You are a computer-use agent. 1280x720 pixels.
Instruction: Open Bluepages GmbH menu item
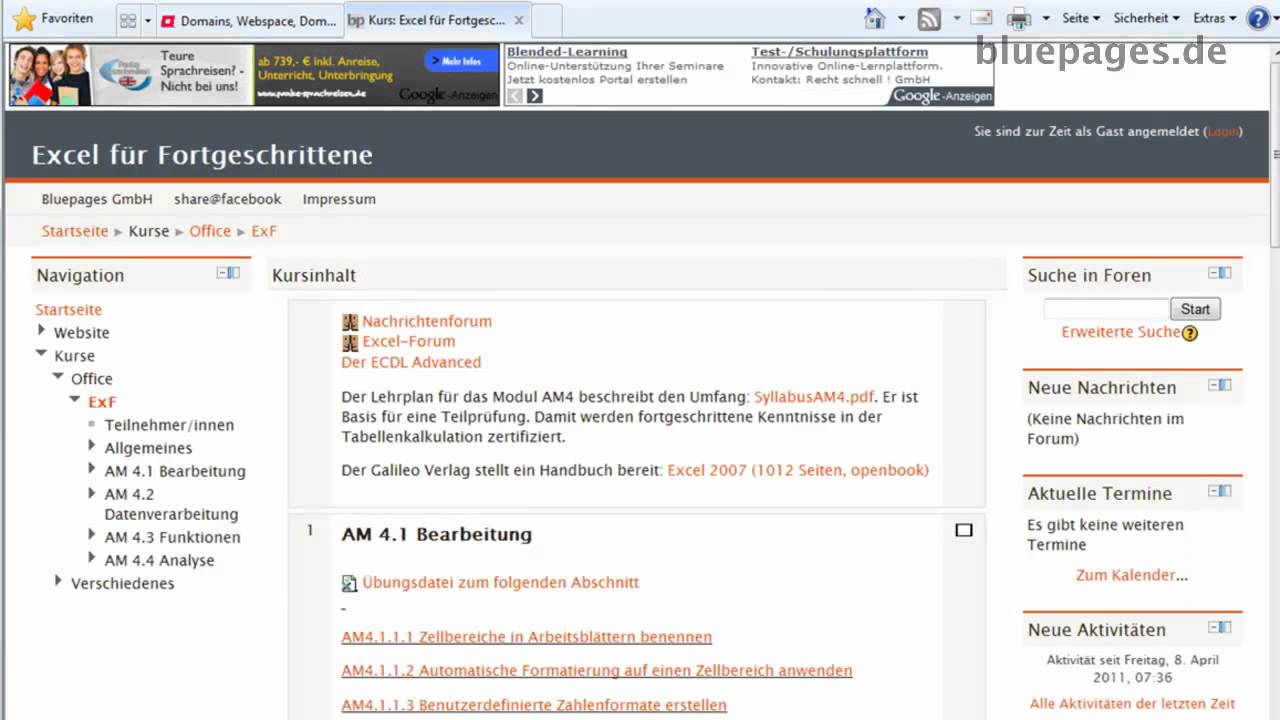[97, 199]
